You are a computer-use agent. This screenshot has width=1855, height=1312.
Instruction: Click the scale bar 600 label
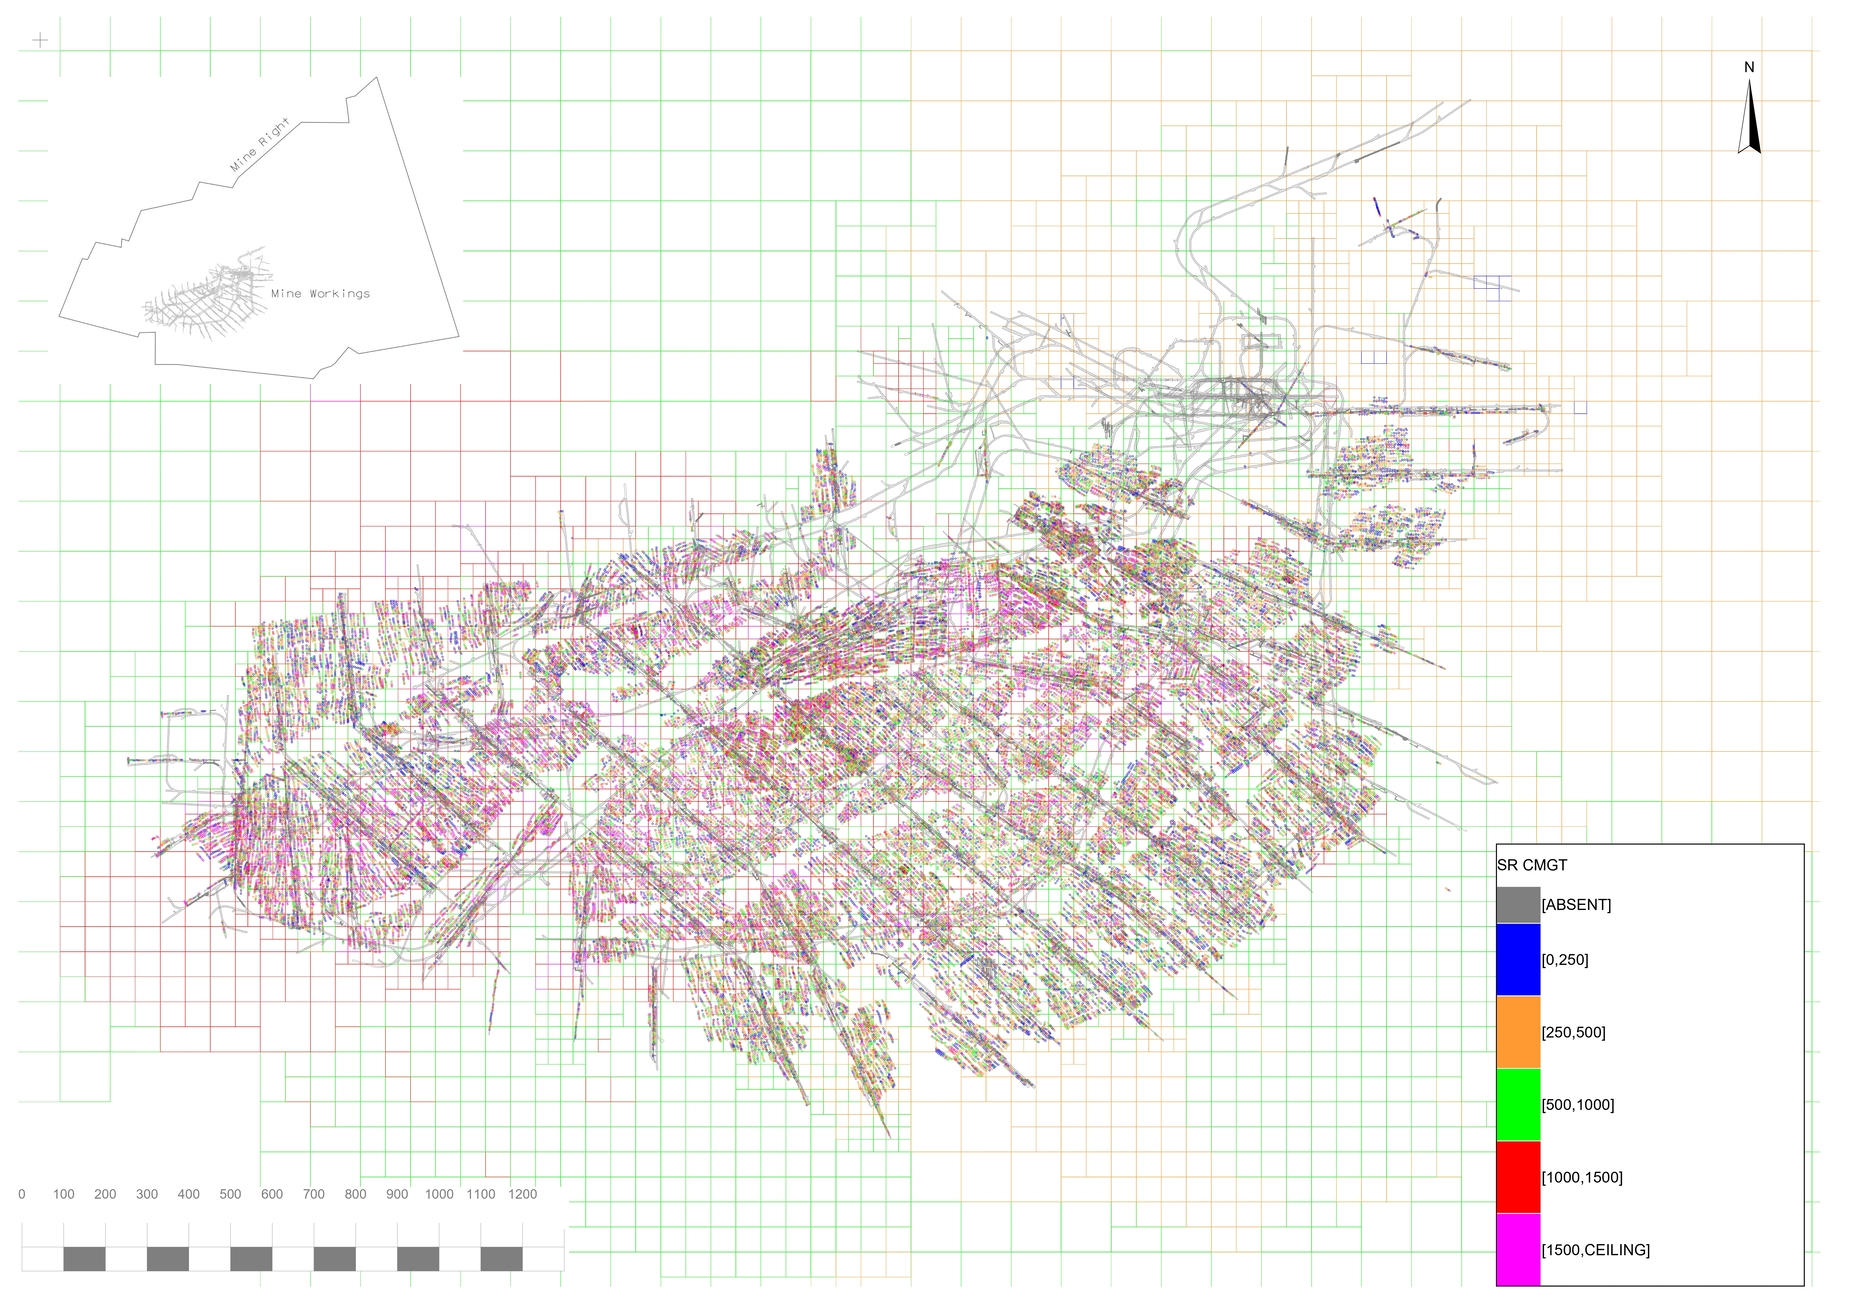point(272,1194)
